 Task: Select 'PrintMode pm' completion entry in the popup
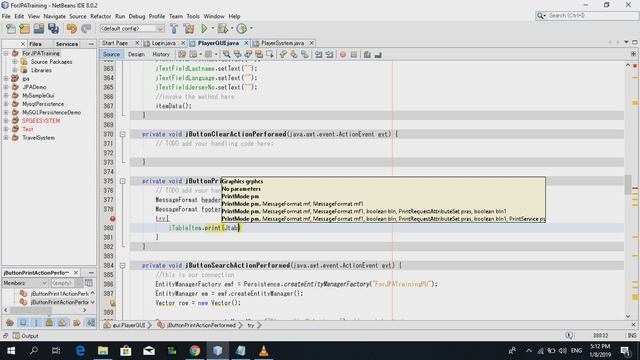pyautogui.click(x=240, y=196)
